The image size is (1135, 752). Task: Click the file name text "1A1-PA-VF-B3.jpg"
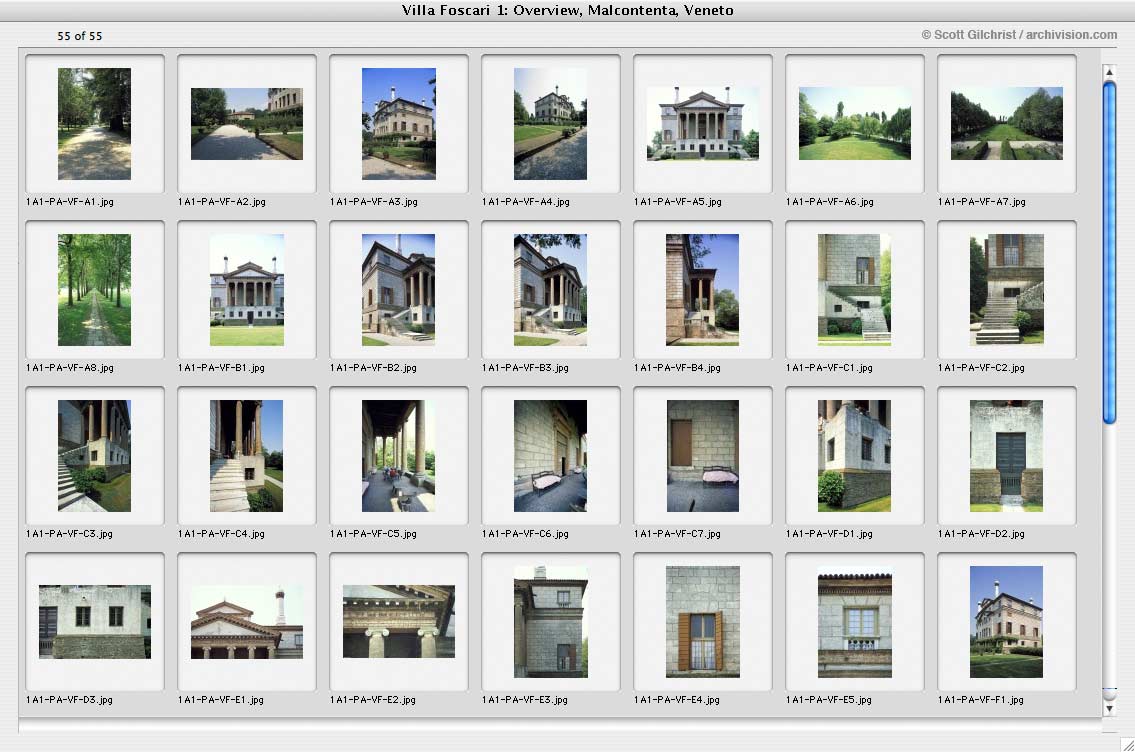tap(526, 368)
